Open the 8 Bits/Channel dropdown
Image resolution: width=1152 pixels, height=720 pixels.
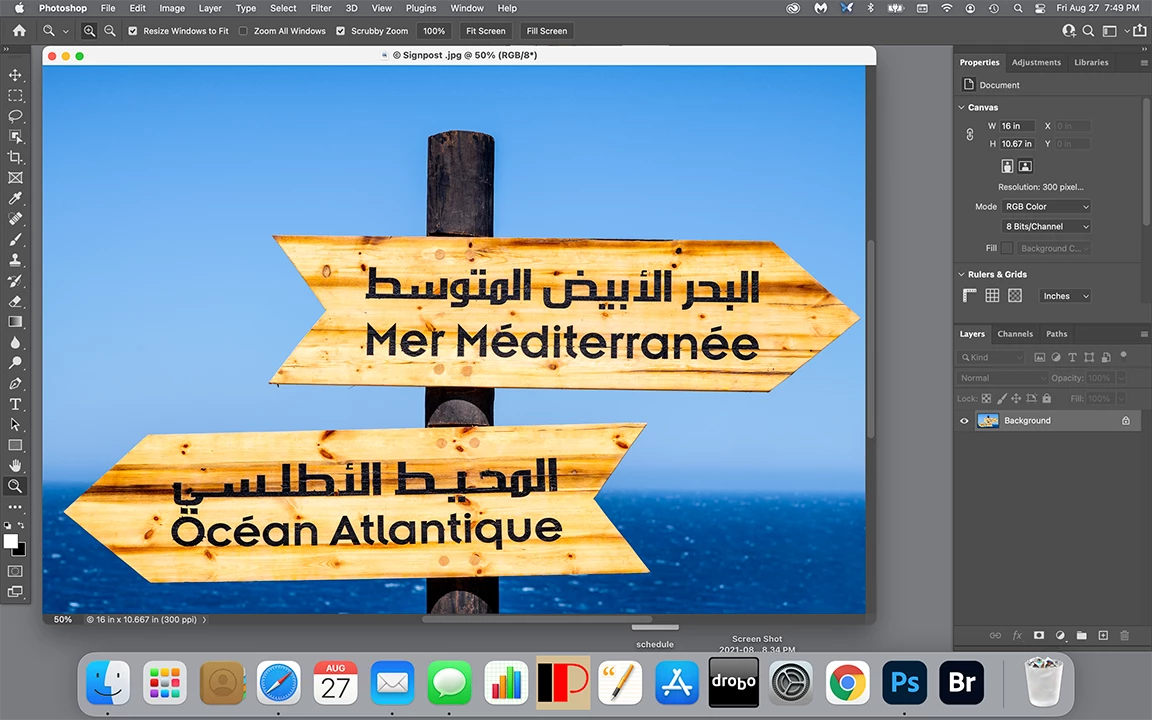1046,226
